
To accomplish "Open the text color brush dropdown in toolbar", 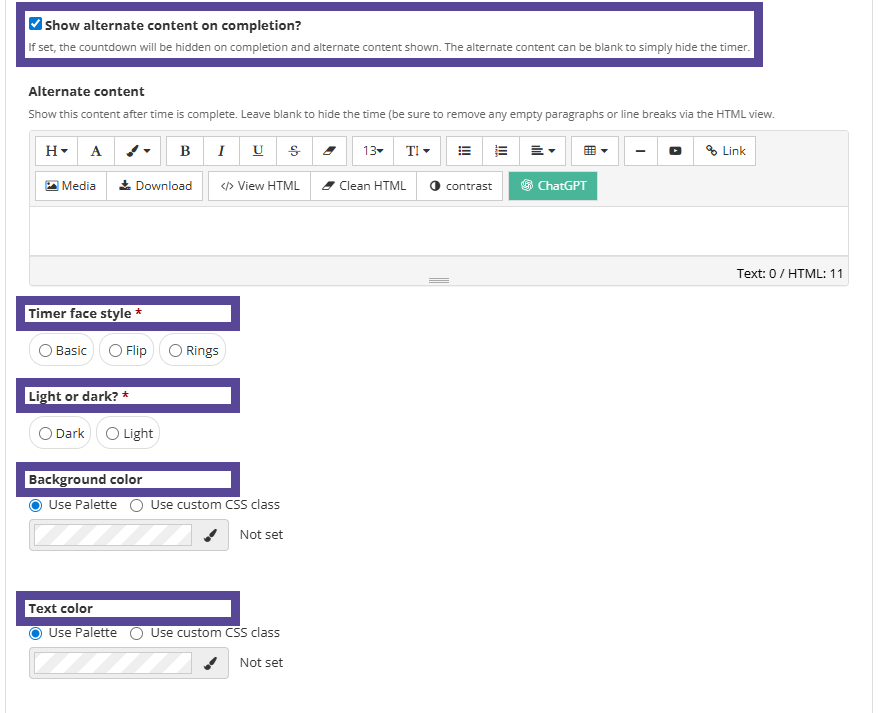I will (x=138, y=151).
